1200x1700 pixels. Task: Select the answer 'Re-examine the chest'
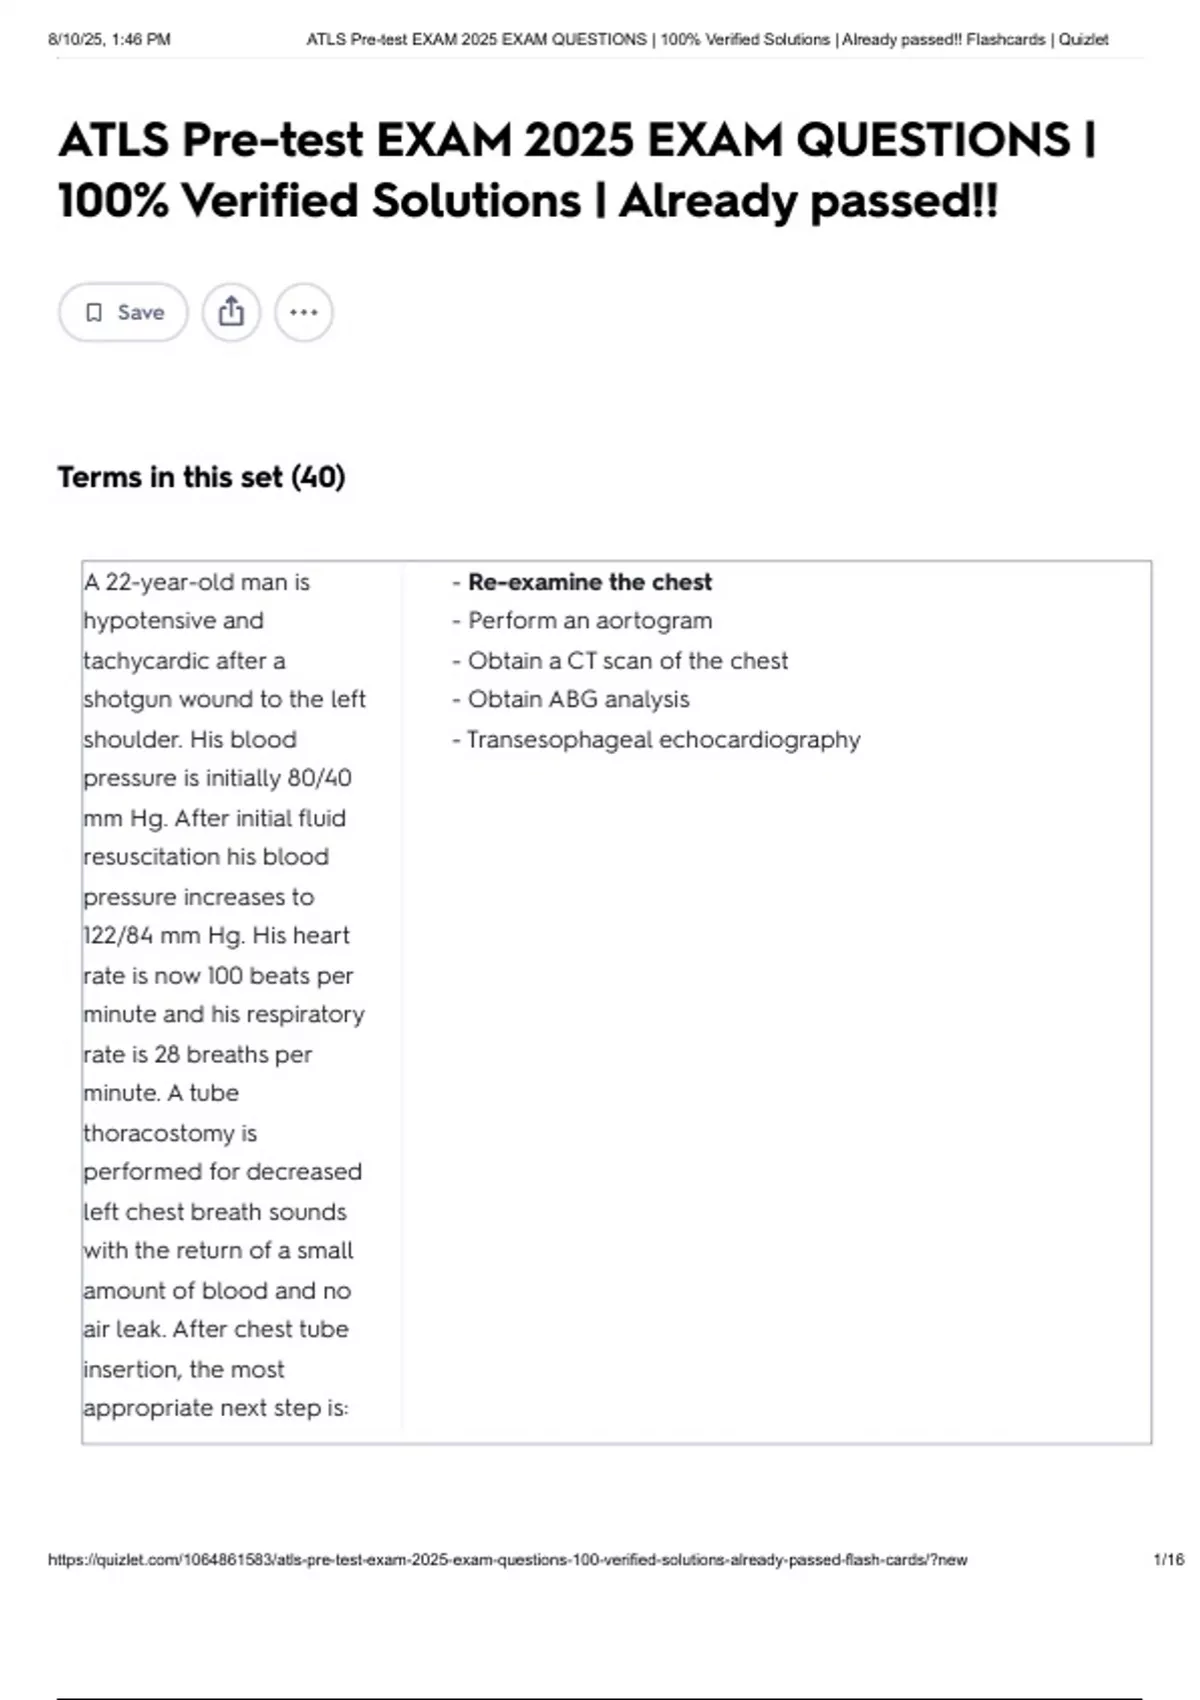click(589, 582)
